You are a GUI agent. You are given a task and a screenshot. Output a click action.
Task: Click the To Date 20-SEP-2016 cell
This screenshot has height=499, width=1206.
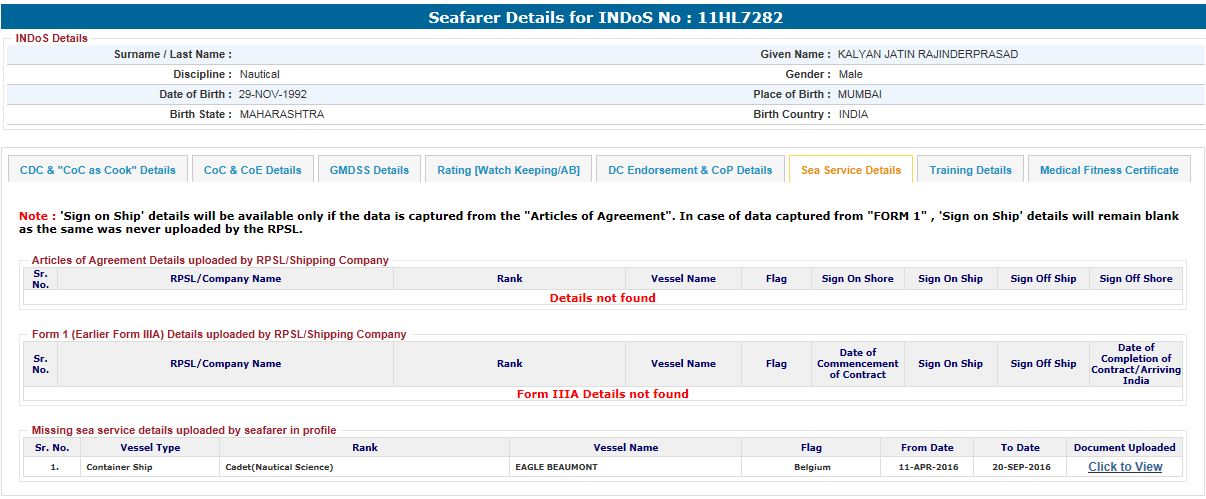tap(1020, 467)
